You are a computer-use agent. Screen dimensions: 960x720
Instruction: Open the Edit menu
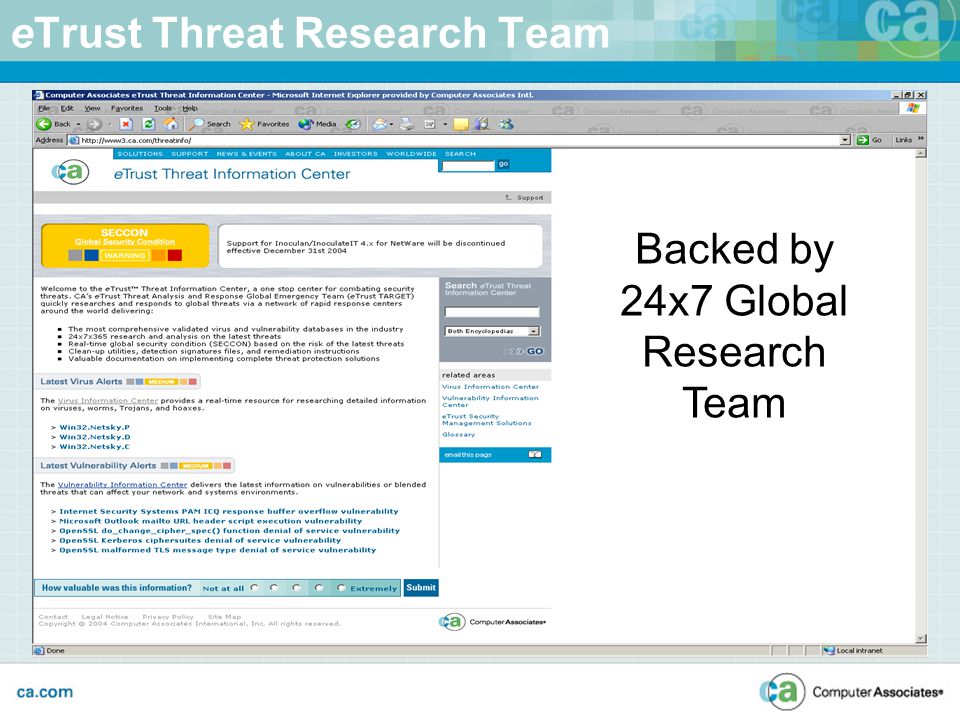coord(67,108)
